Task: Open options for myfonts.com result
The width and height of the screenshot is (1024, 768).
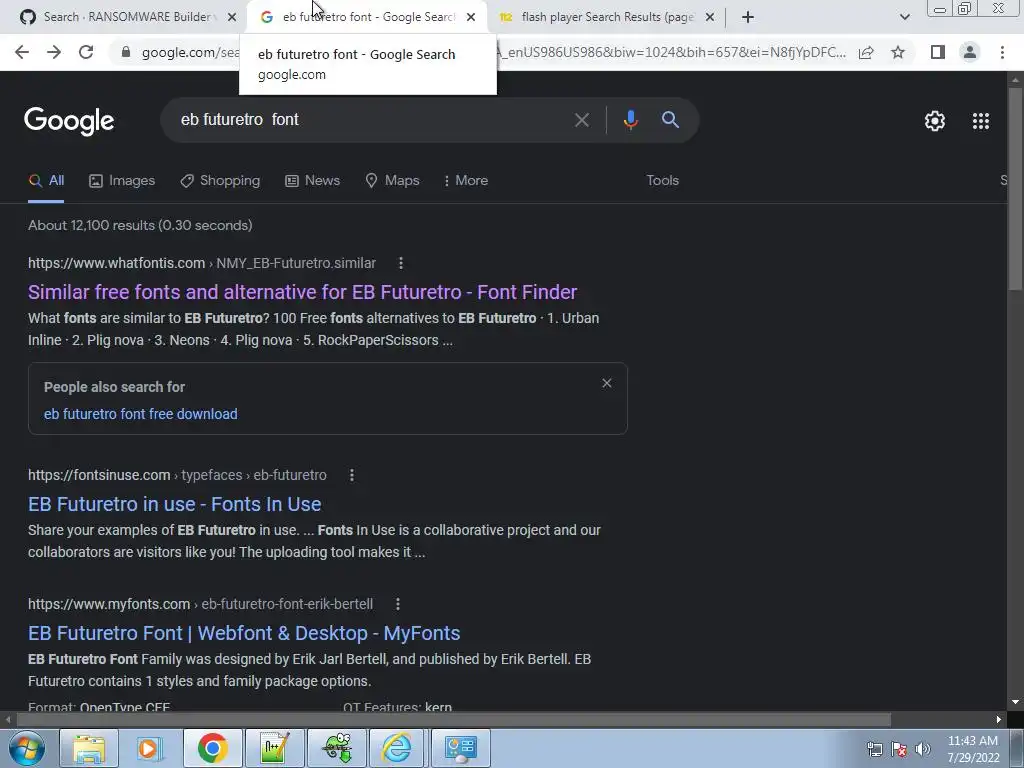Action: pyautogui.click(x=398, y=604)
